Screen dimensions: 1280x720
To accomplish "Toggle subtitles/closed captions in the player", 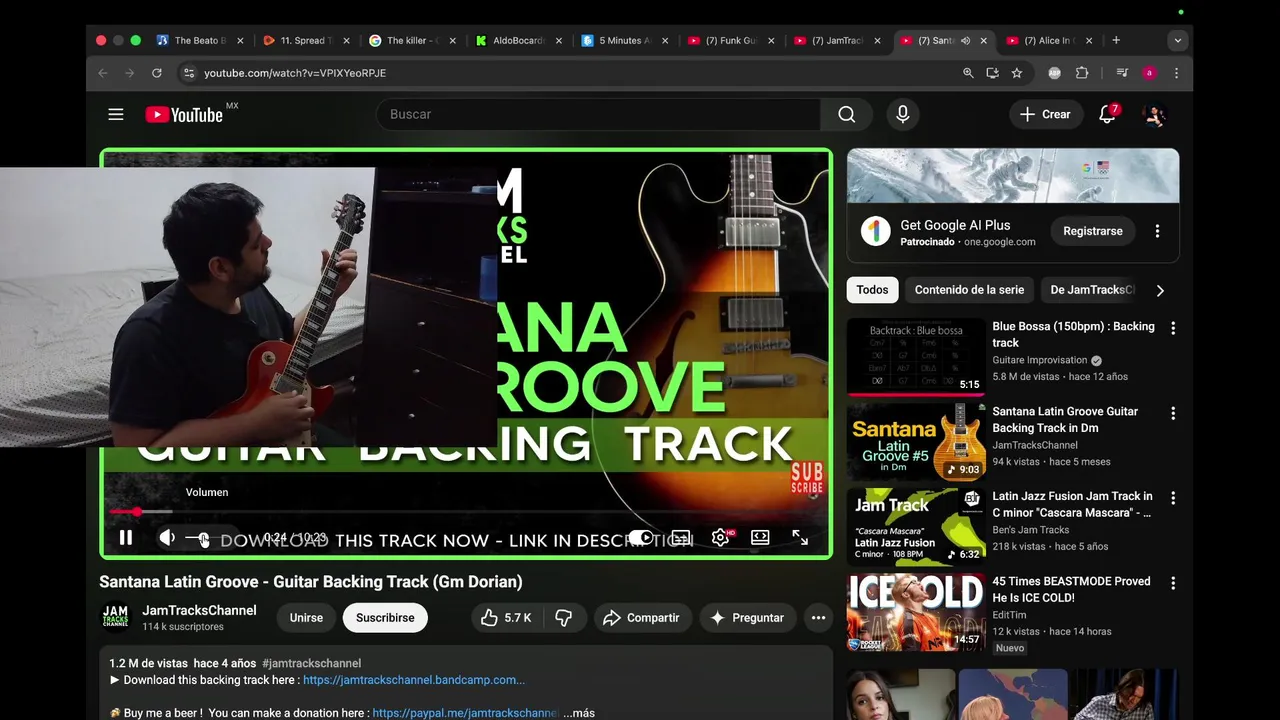I will (x=681, y=538).
